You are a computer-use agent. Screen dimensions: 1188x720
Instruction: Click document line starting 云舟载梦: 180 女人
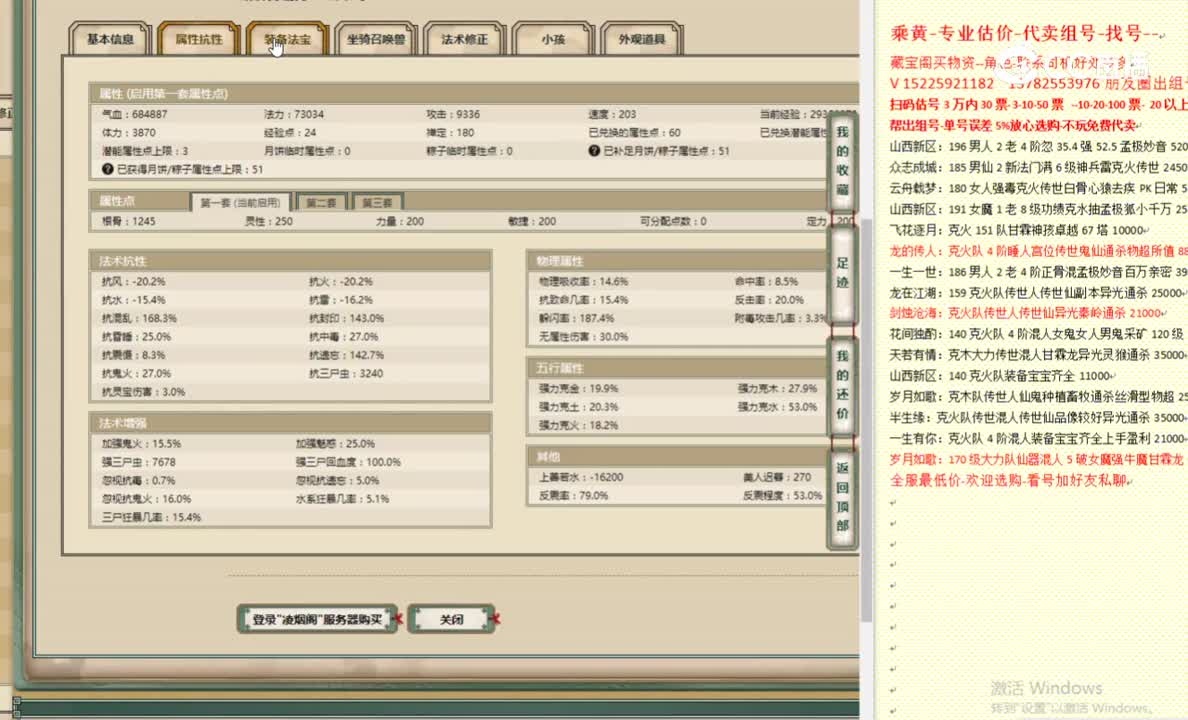point(1038,188)
